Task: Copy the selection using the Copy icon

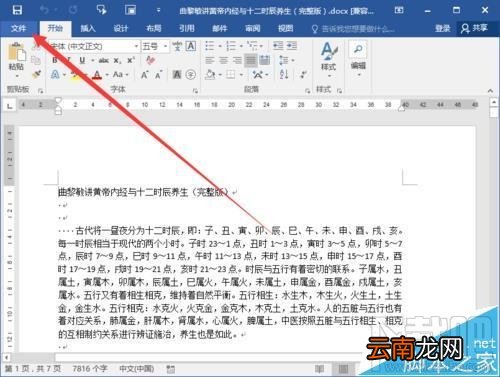Action: point(36,61)
